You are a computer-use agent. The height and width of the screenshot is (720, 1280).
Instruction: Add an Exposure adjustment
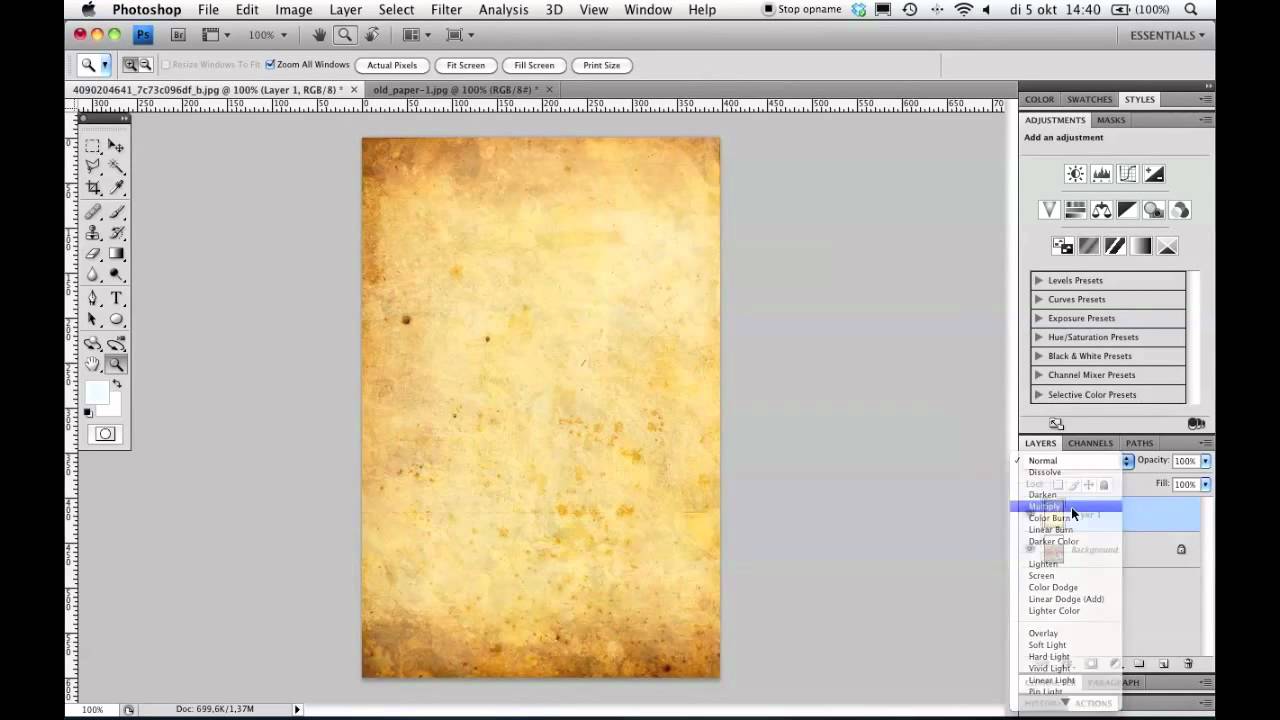coord(1153,174)
